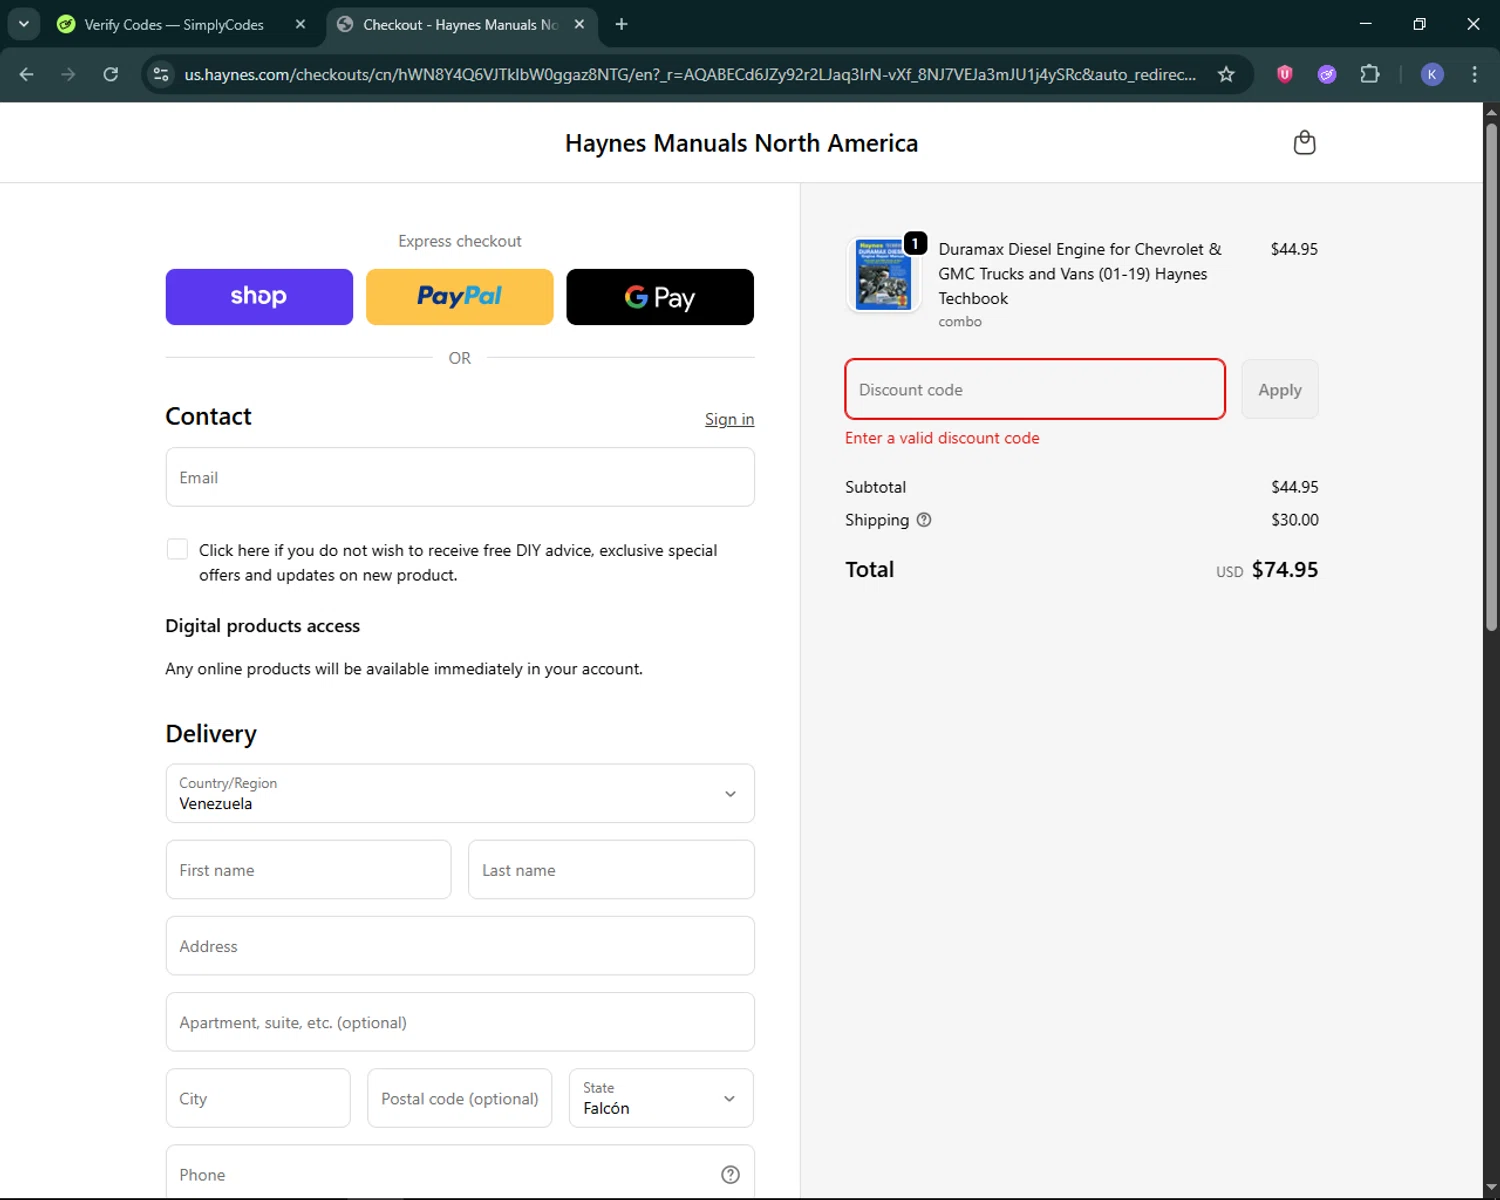The image size is (1500, 1200).
Task: View site information icon in address bar
Action: pyautogui.click(x=161, y=74)
